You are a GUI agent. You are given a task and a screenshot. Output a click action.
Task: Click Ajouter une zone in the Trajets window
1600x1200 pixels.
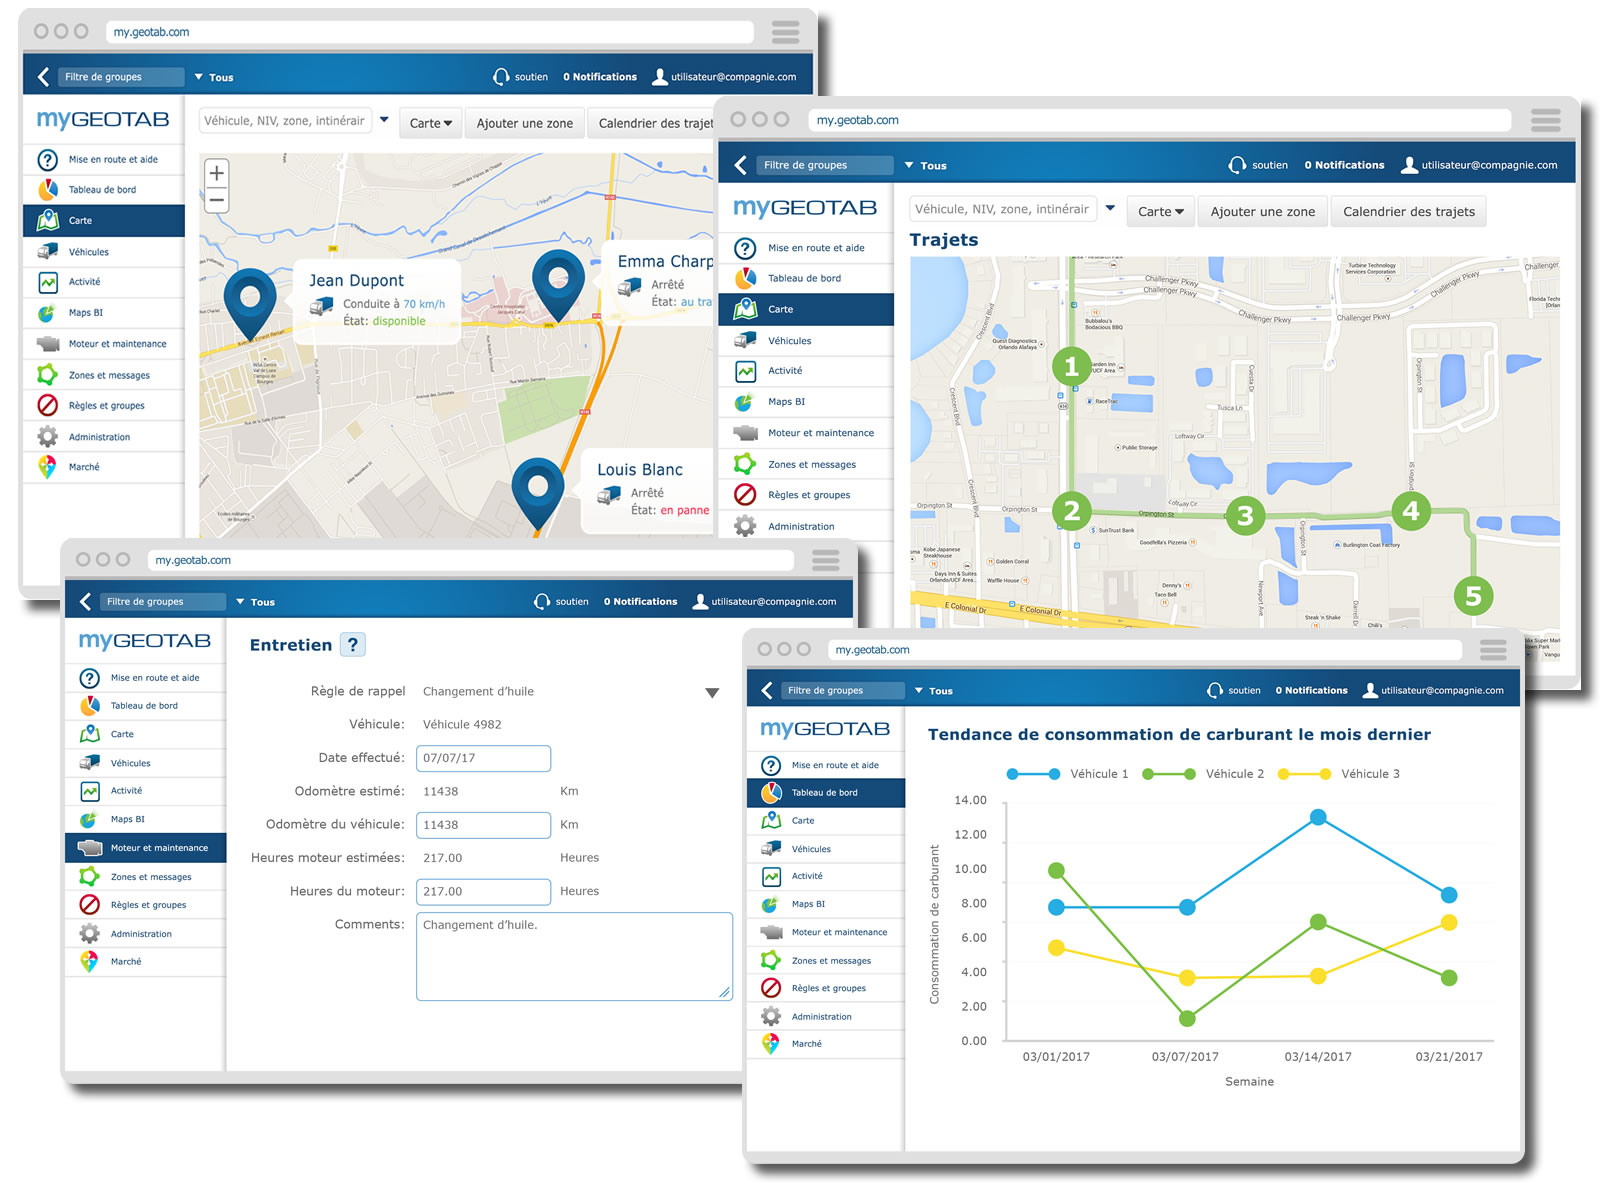(x=1263, y=211)
